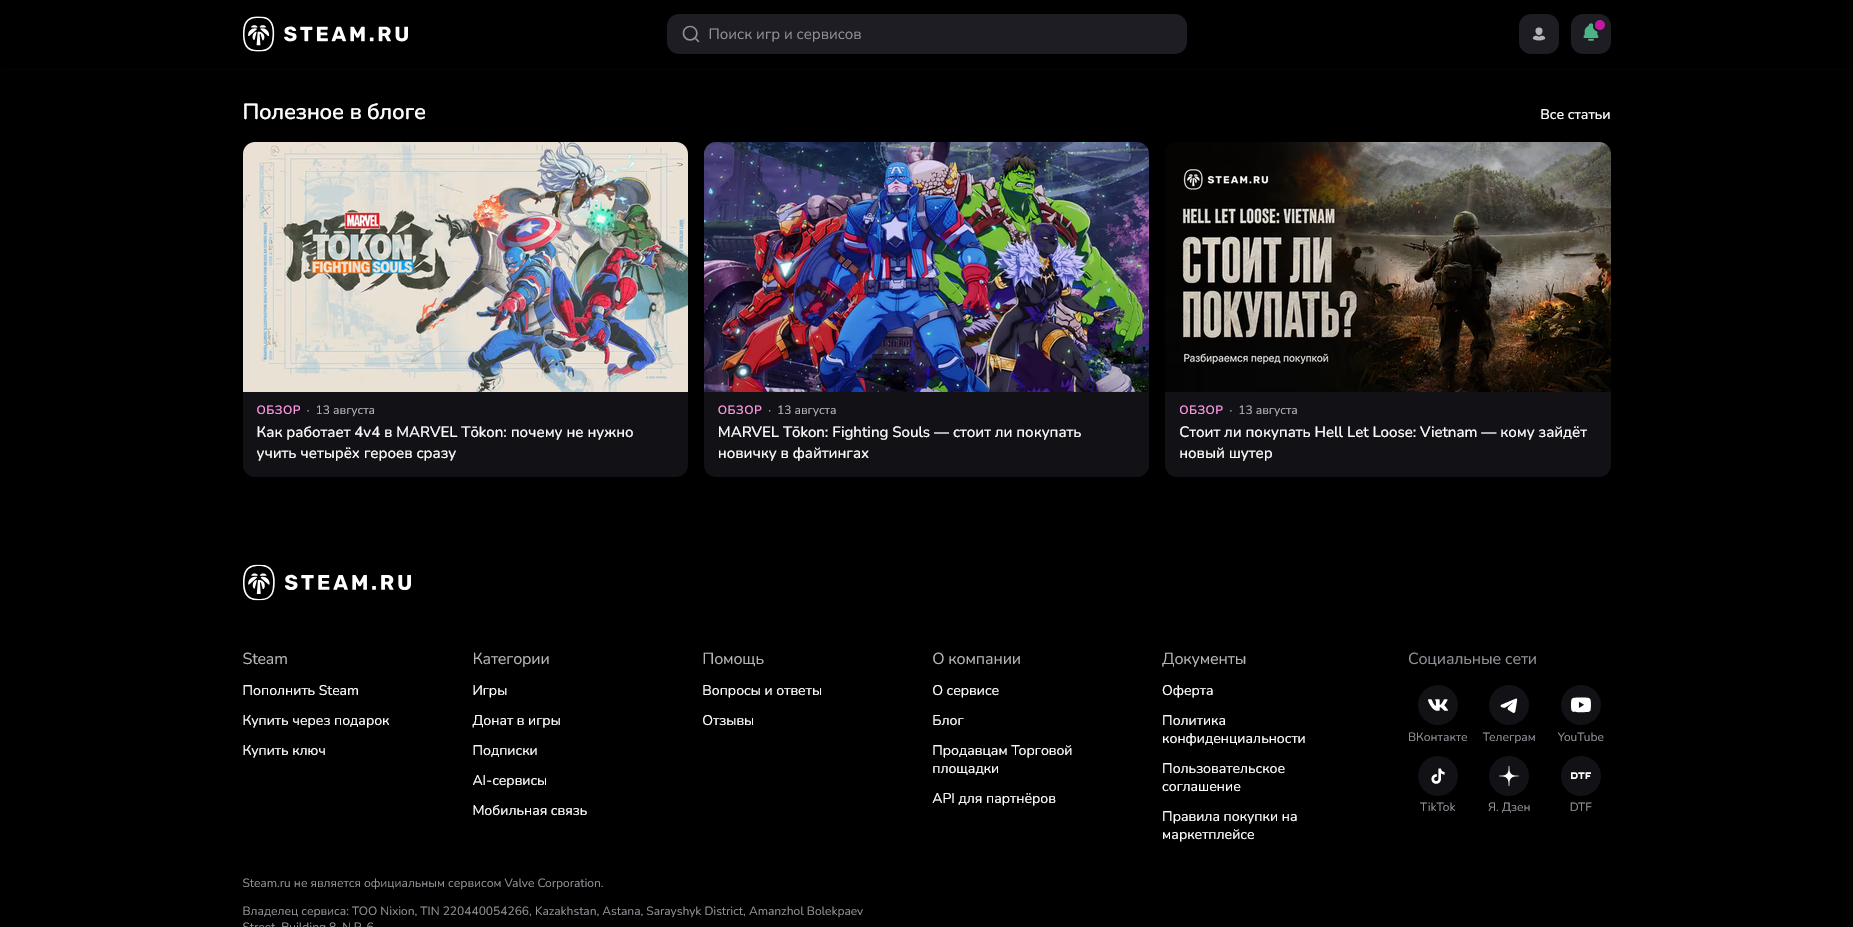Click the search magnifier icon

[x=690, y=34]
